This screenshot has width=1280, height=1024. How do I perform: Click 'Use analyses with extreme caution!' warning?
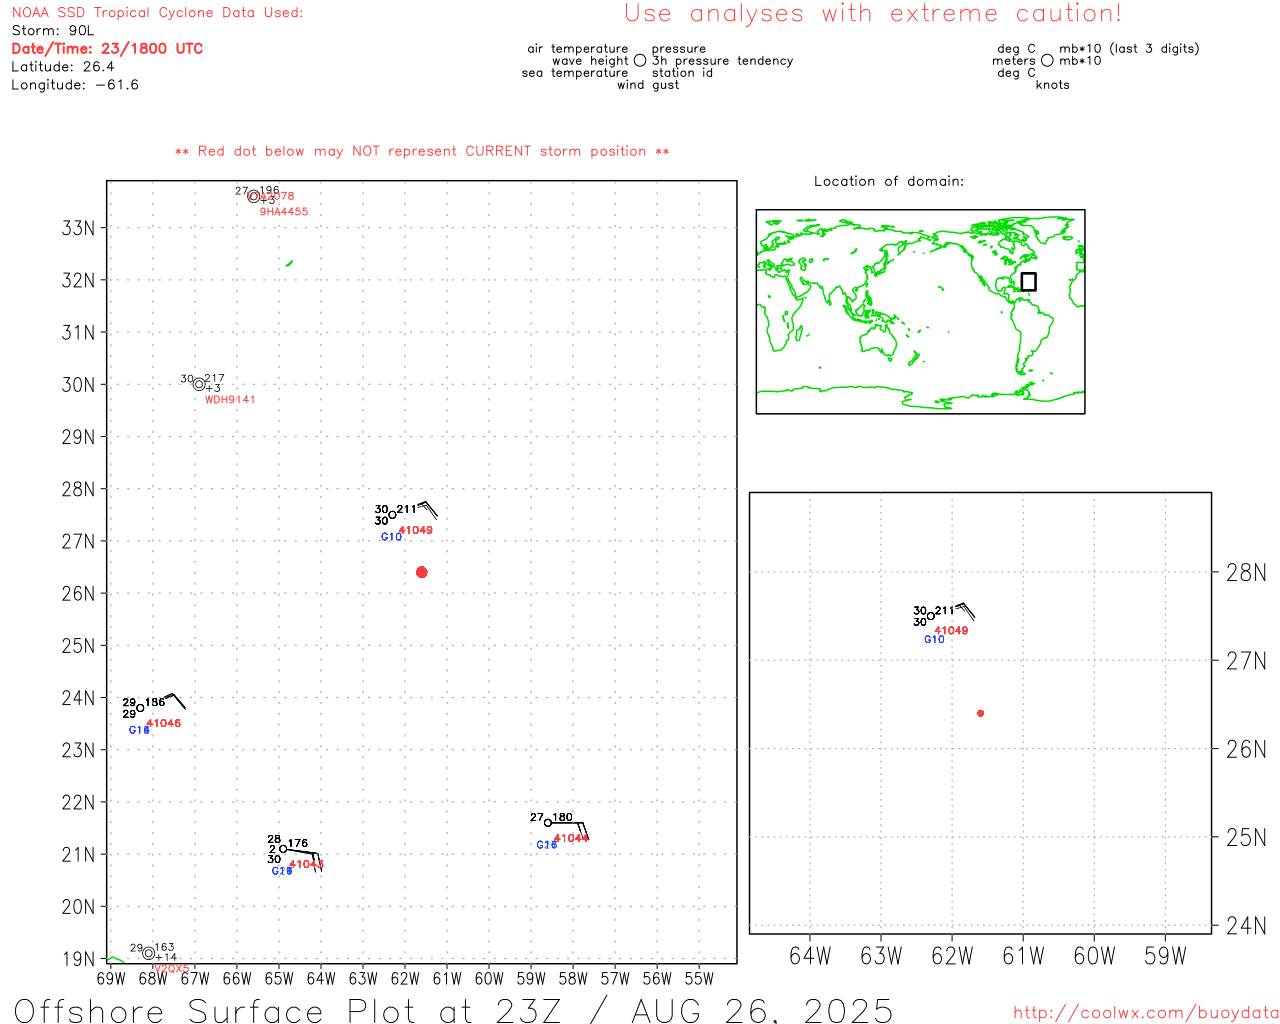tap(873, 14)
